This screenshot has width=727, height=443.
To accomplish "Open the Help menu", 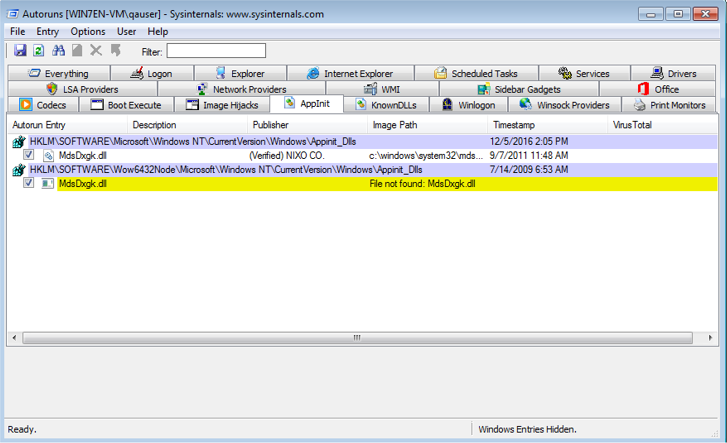I will click(158, 32).
